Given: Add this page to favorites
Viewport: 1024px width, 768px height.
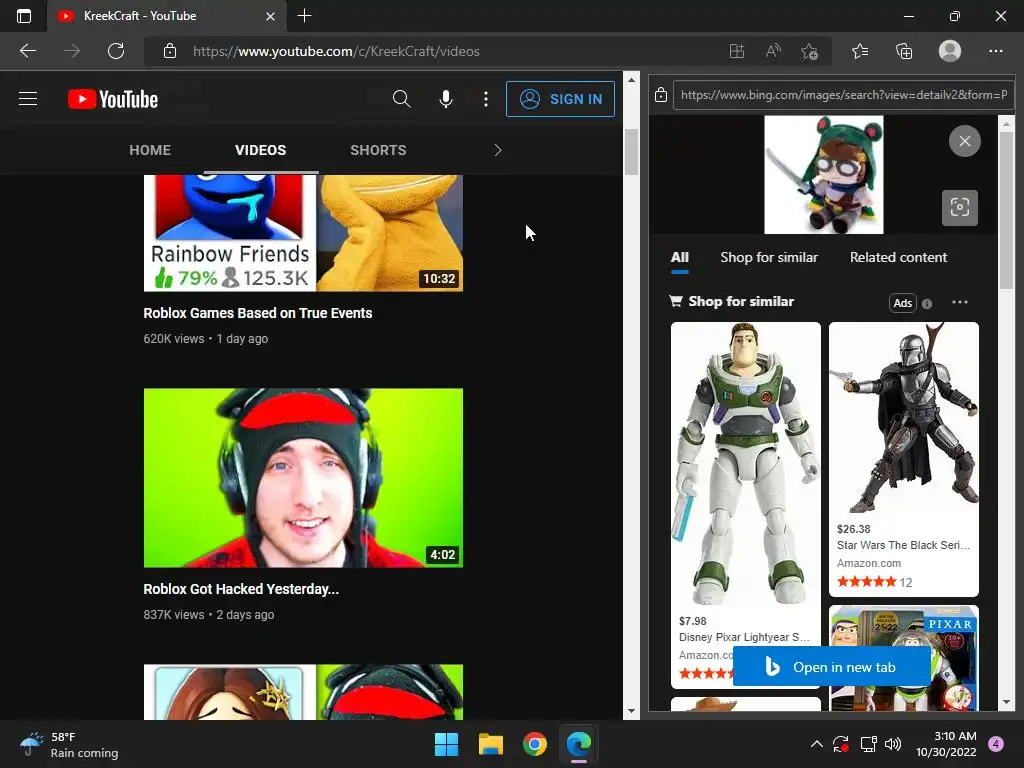Looking at the screenshot, I should [x=810, y=51].
